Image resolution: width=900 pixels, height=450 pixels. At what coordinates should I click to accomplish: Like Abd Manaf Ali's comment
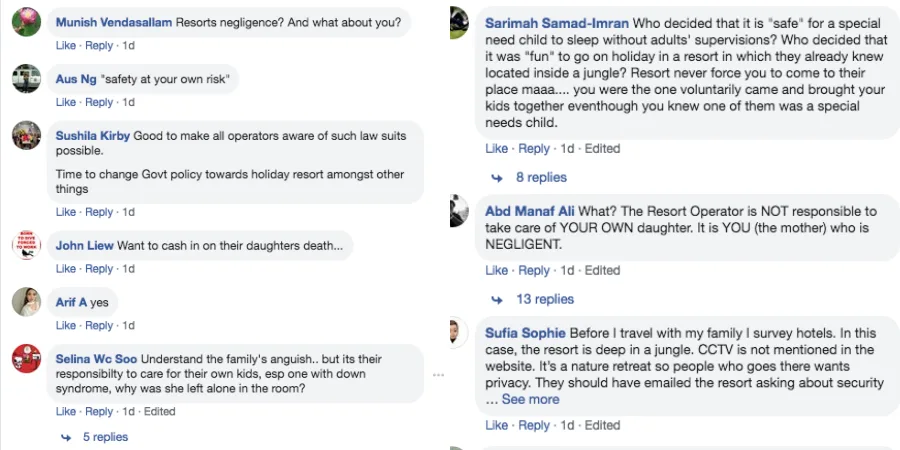tap(496, 270)
